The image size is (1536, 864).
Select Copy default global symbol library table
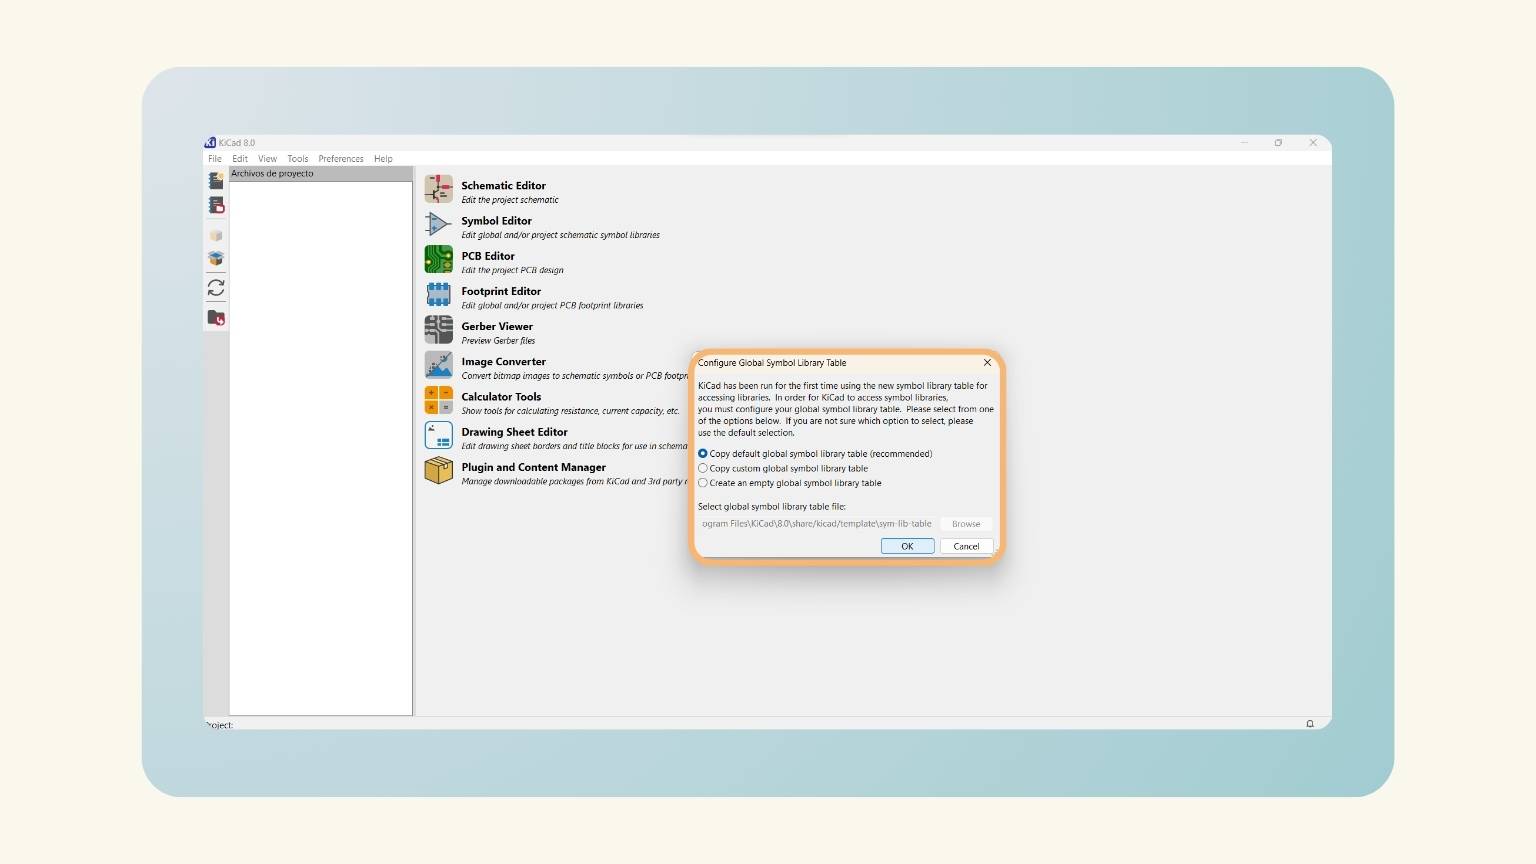coord(815,454)
